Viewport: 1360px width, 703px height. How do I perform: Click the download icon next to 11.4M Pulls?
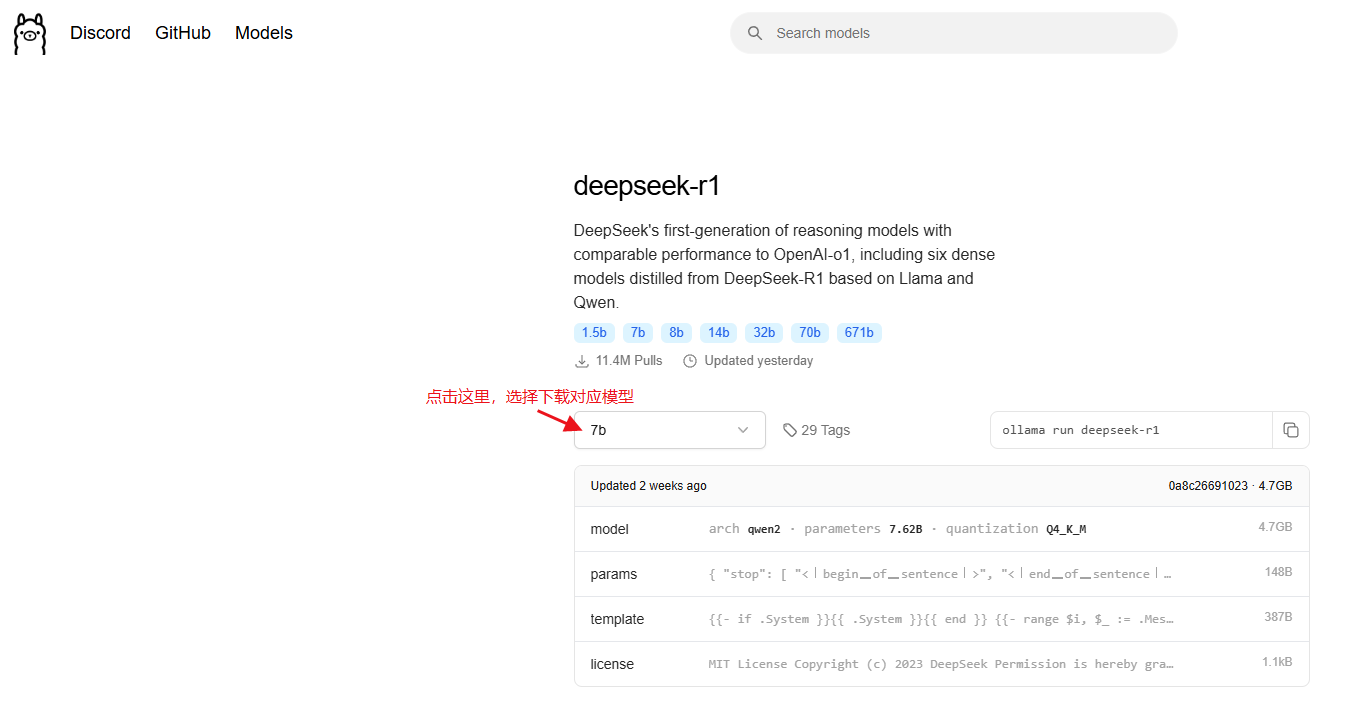tap(582, 360)
